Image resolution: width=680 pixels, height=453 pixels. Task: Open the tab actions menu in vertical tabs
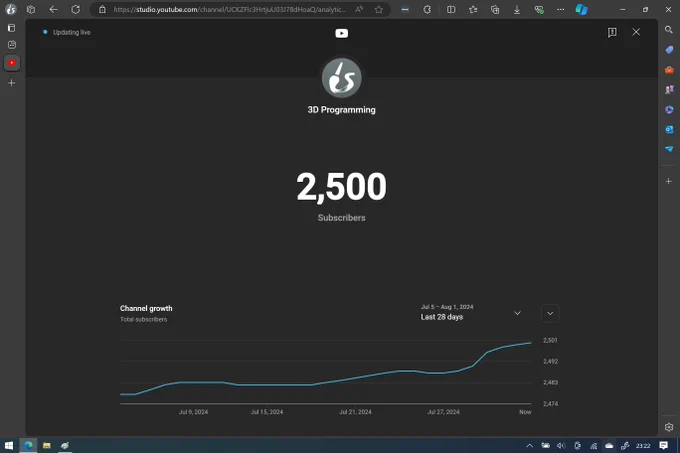point(12,28)
